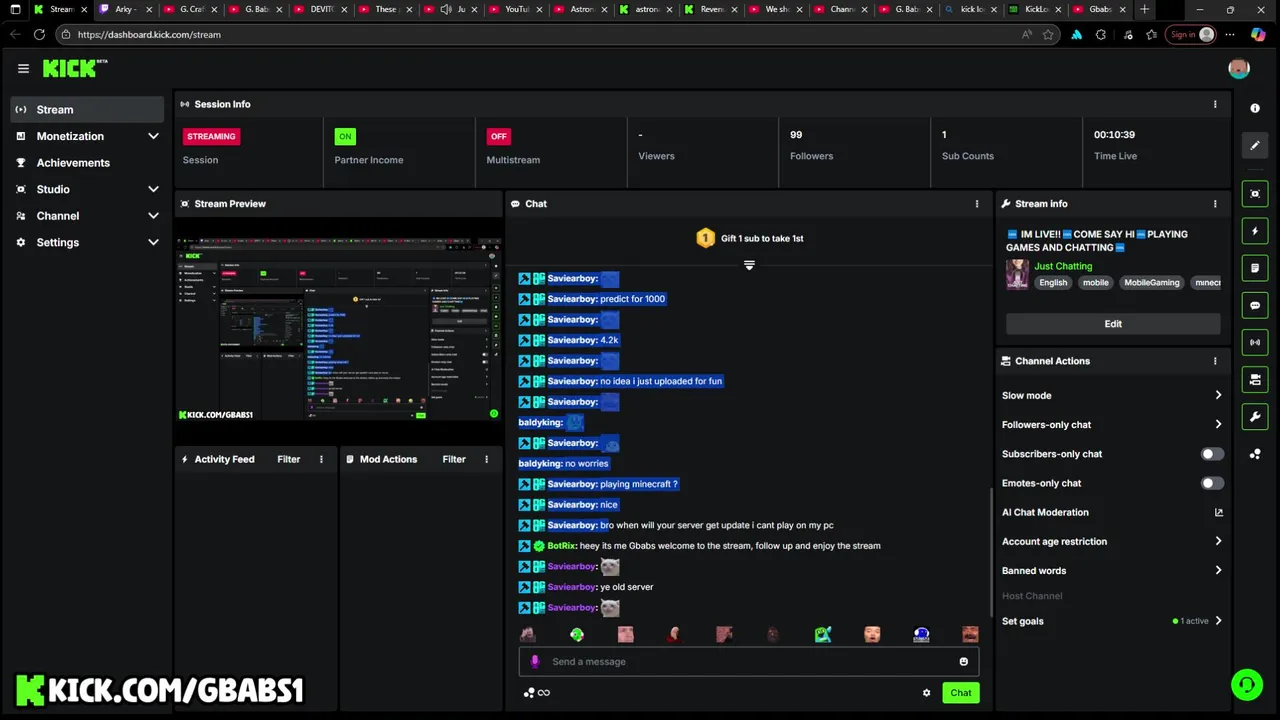Click the three-dots icon at sidebar bottom
Screen dimensions: 1280x720
(1255, 454)
